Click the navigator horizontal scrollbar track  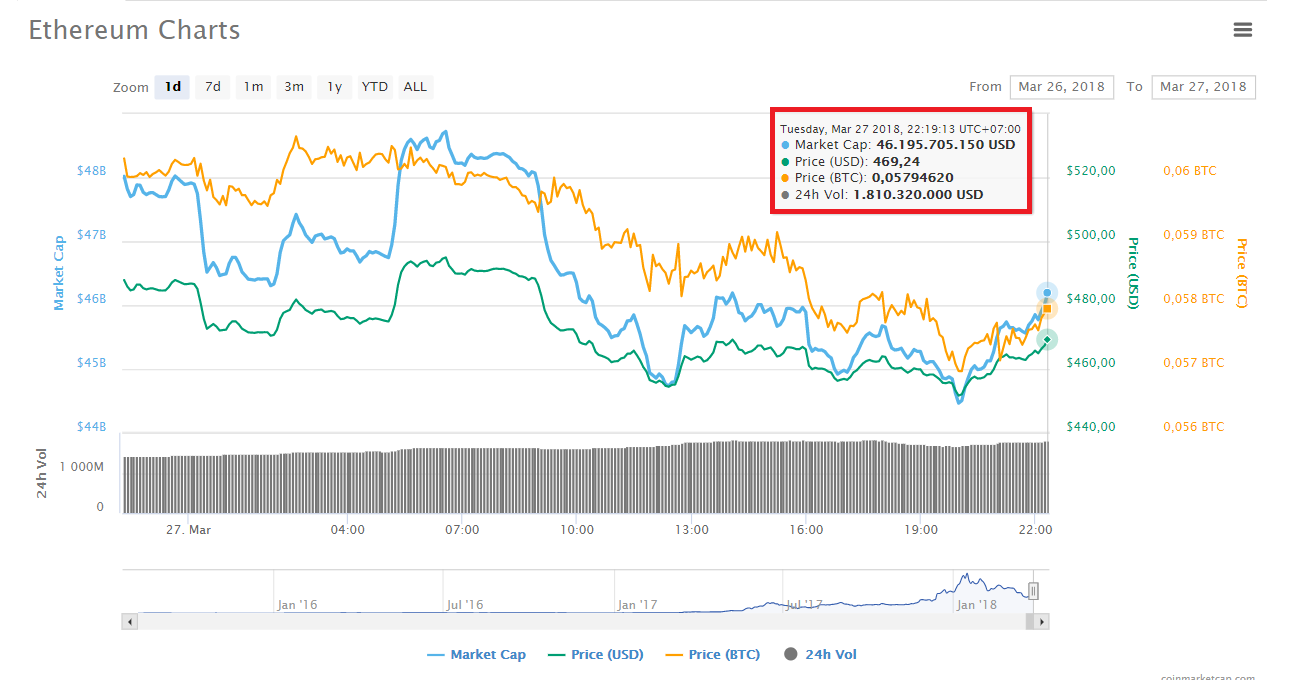tap(580, 622)
